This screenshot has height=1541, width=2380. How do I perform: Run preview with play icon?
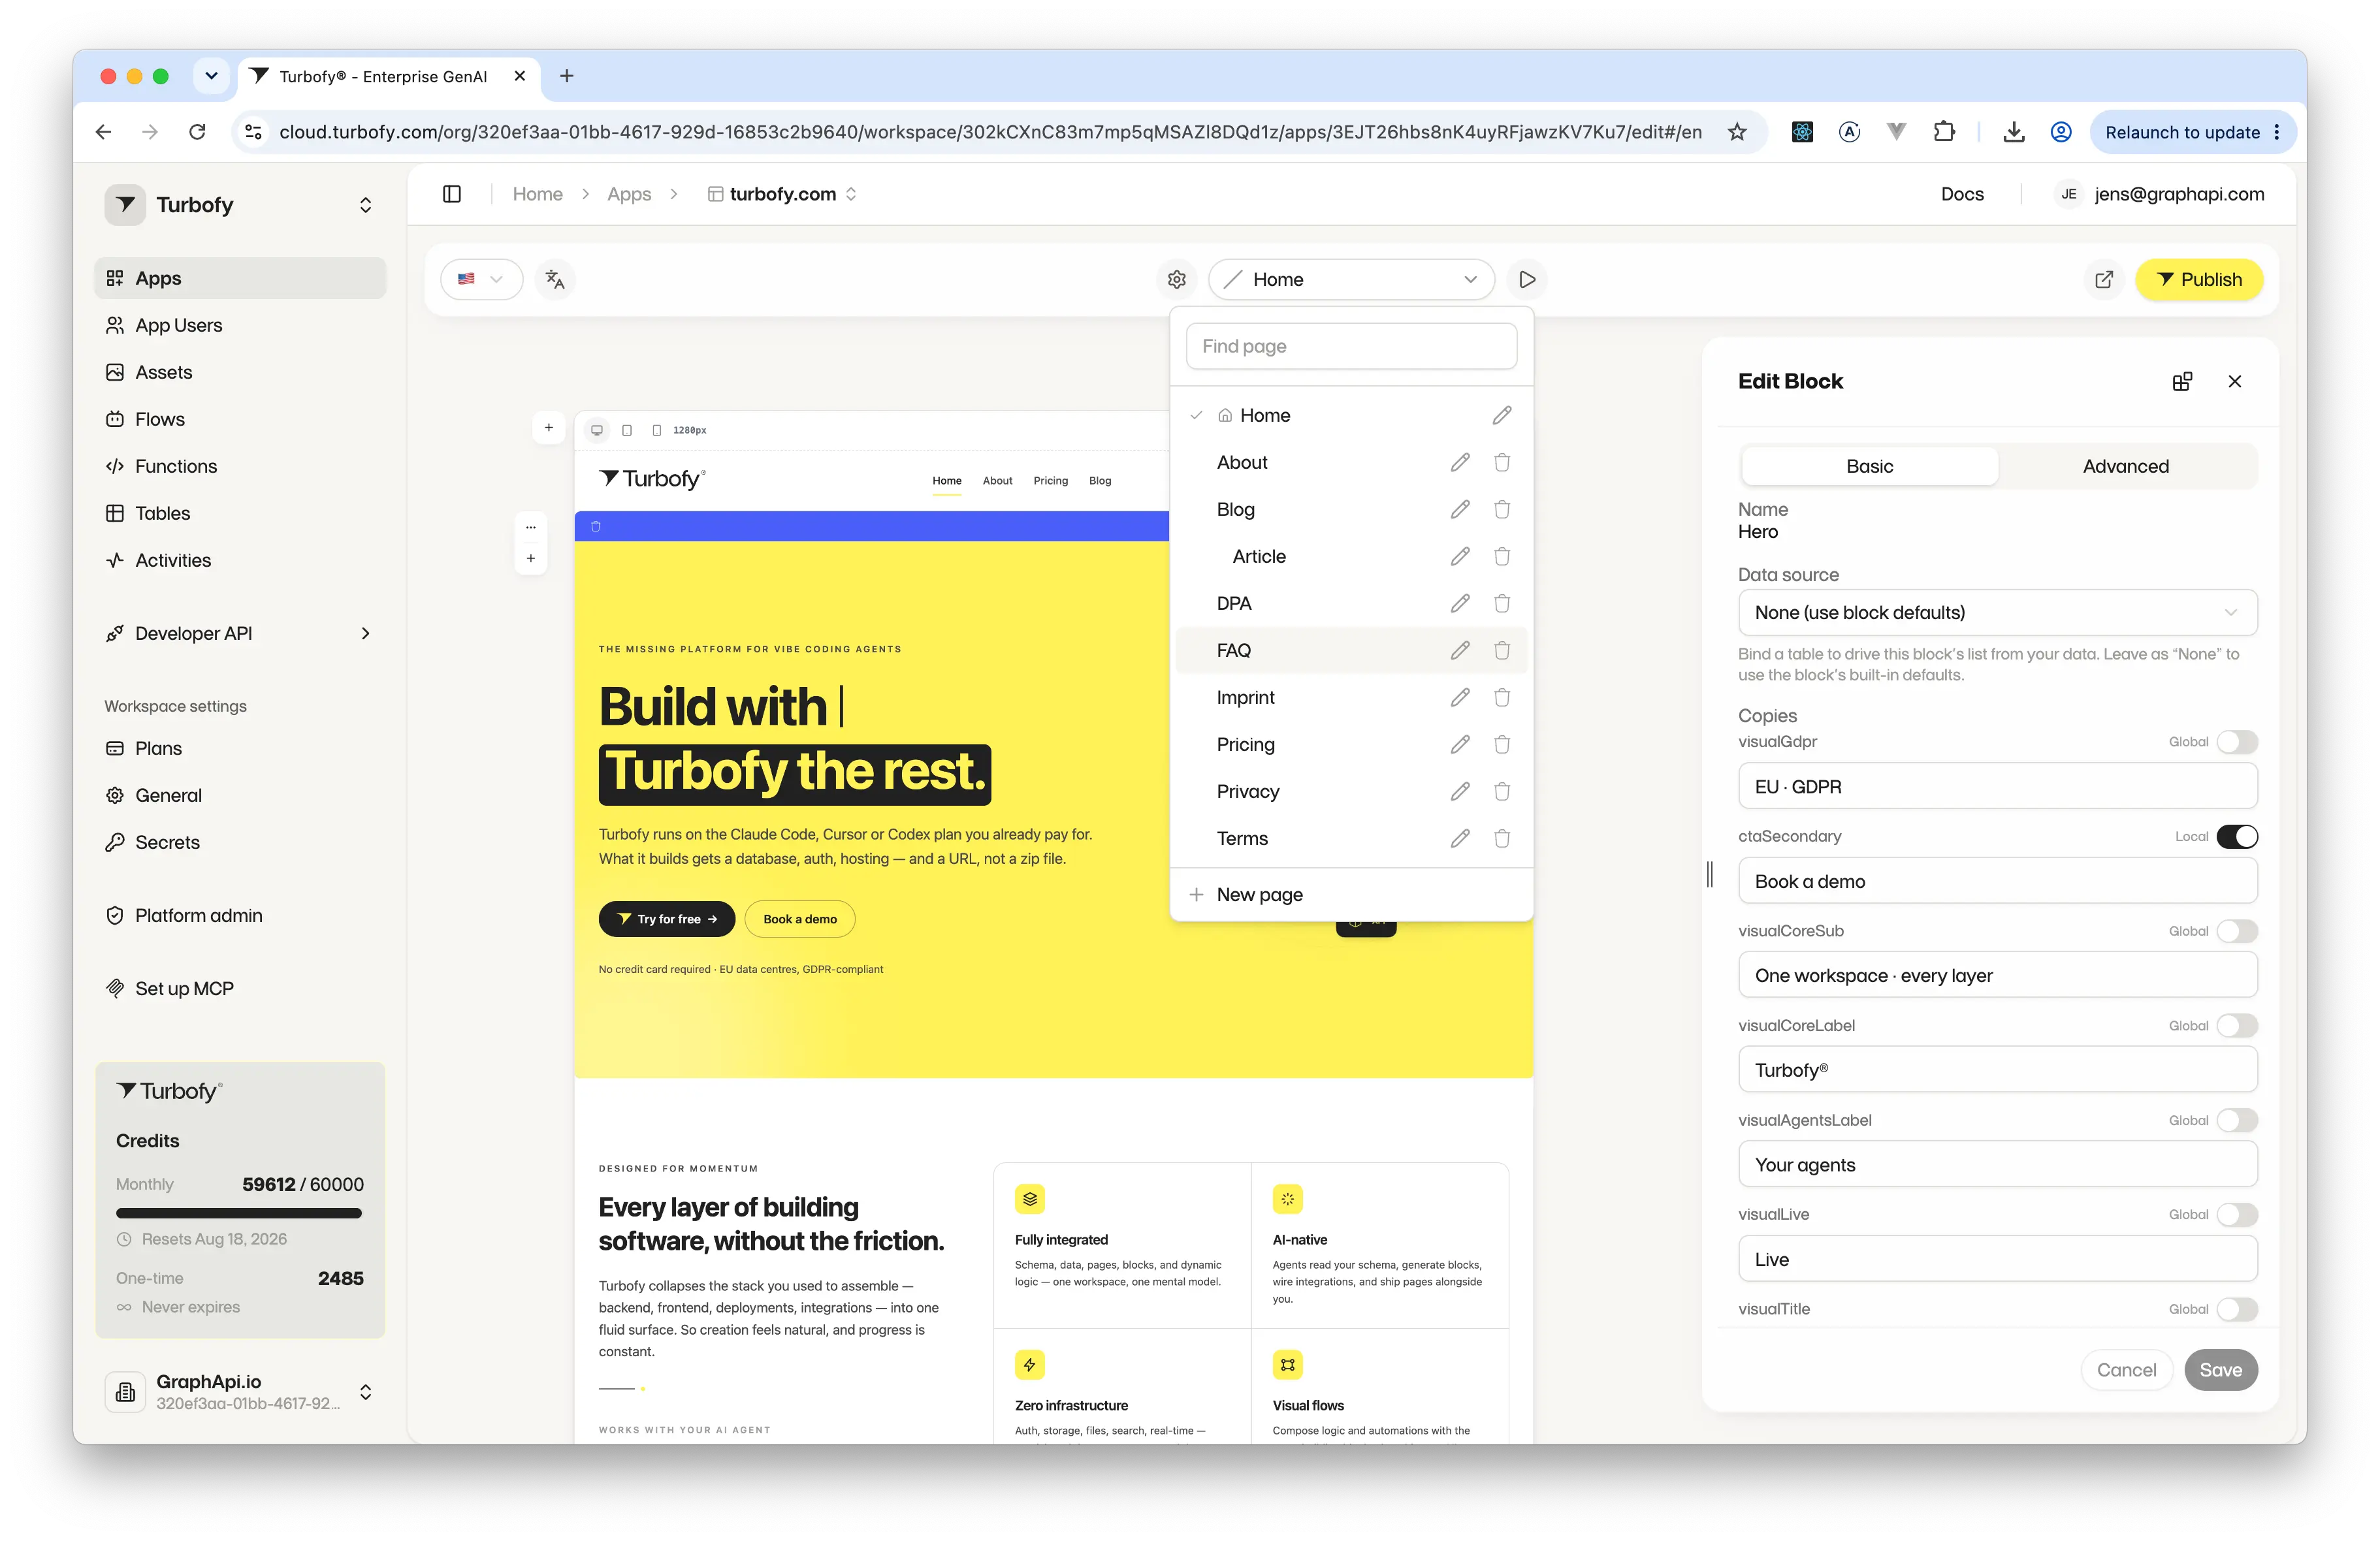click(1527, 279)
